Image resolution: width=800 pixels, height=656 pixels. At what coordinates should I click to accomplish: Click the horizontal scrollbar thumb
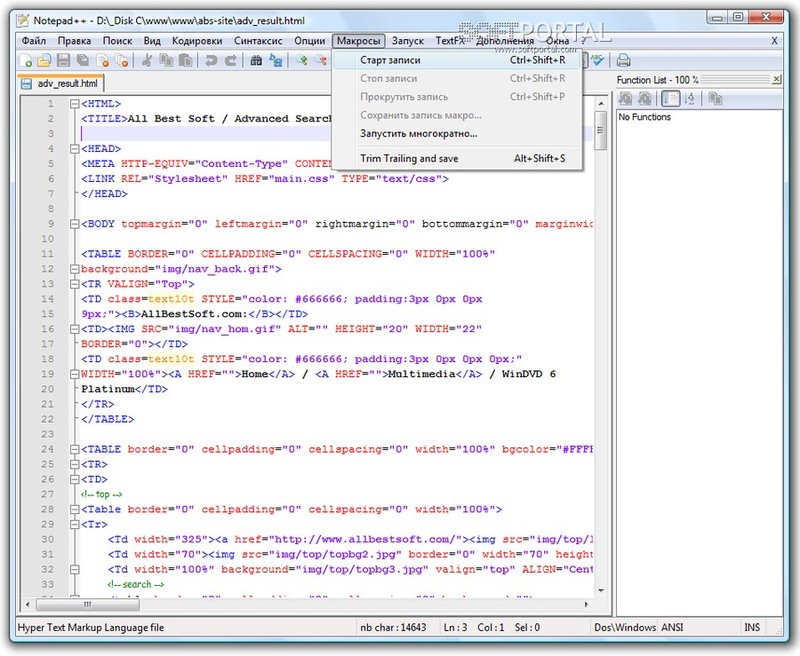tap(88, 604)
